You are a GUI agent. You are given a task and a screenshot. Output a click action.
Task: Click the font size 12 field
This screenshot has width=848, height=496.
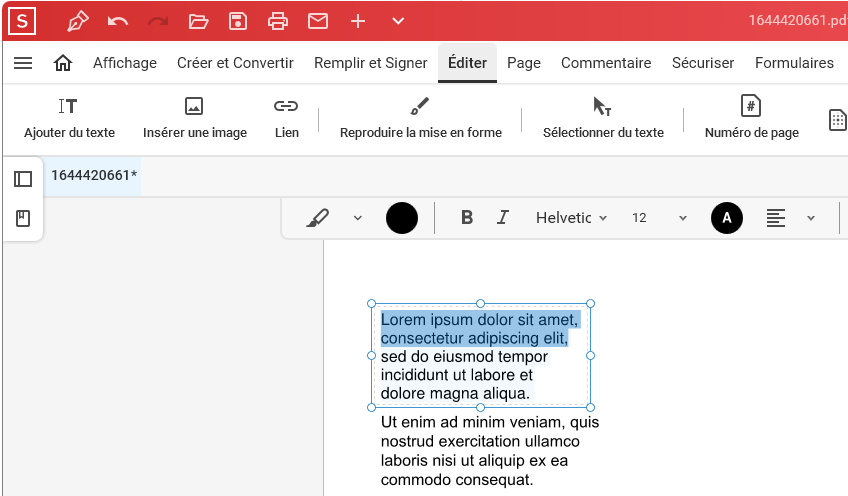pyautogui.click(x=639, y=217)
